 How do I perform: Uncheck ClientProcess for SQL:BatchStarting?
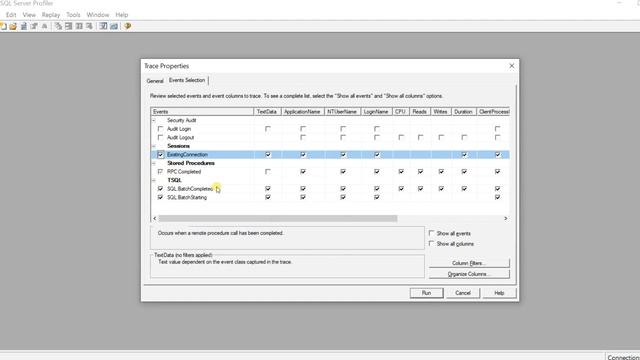coord(497,197)
